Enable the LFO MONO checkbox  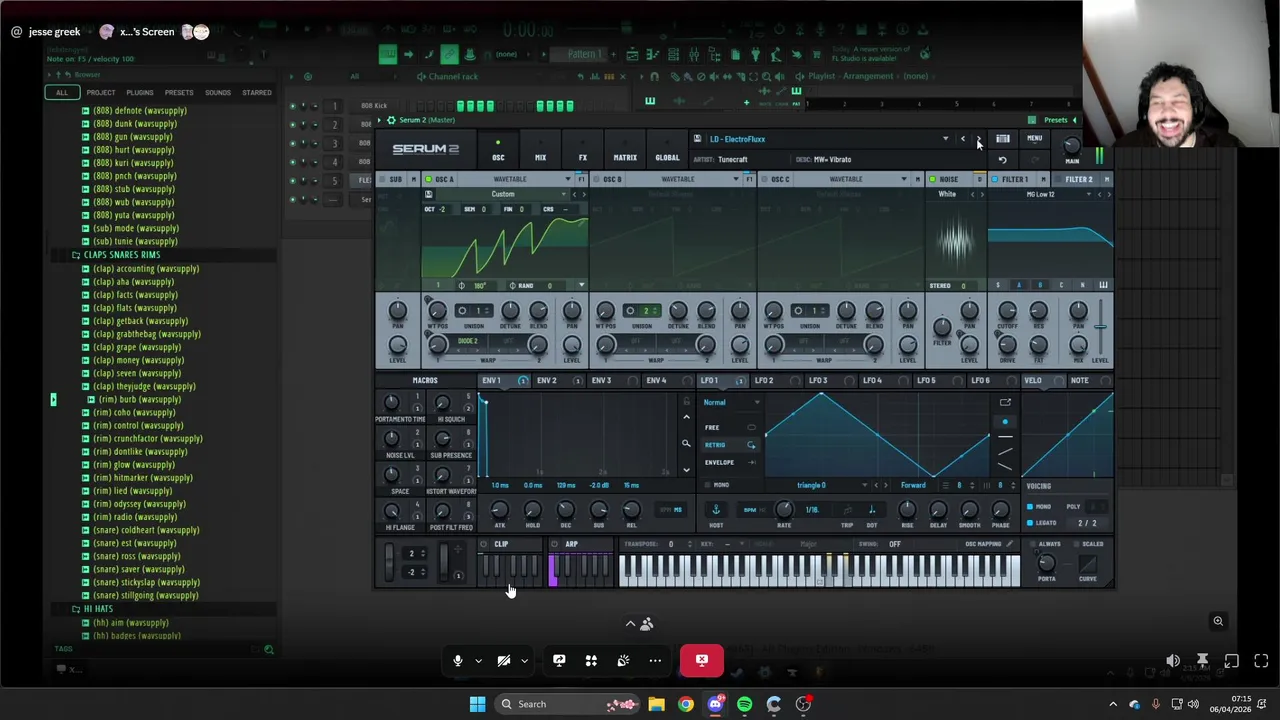click(707, 485)
